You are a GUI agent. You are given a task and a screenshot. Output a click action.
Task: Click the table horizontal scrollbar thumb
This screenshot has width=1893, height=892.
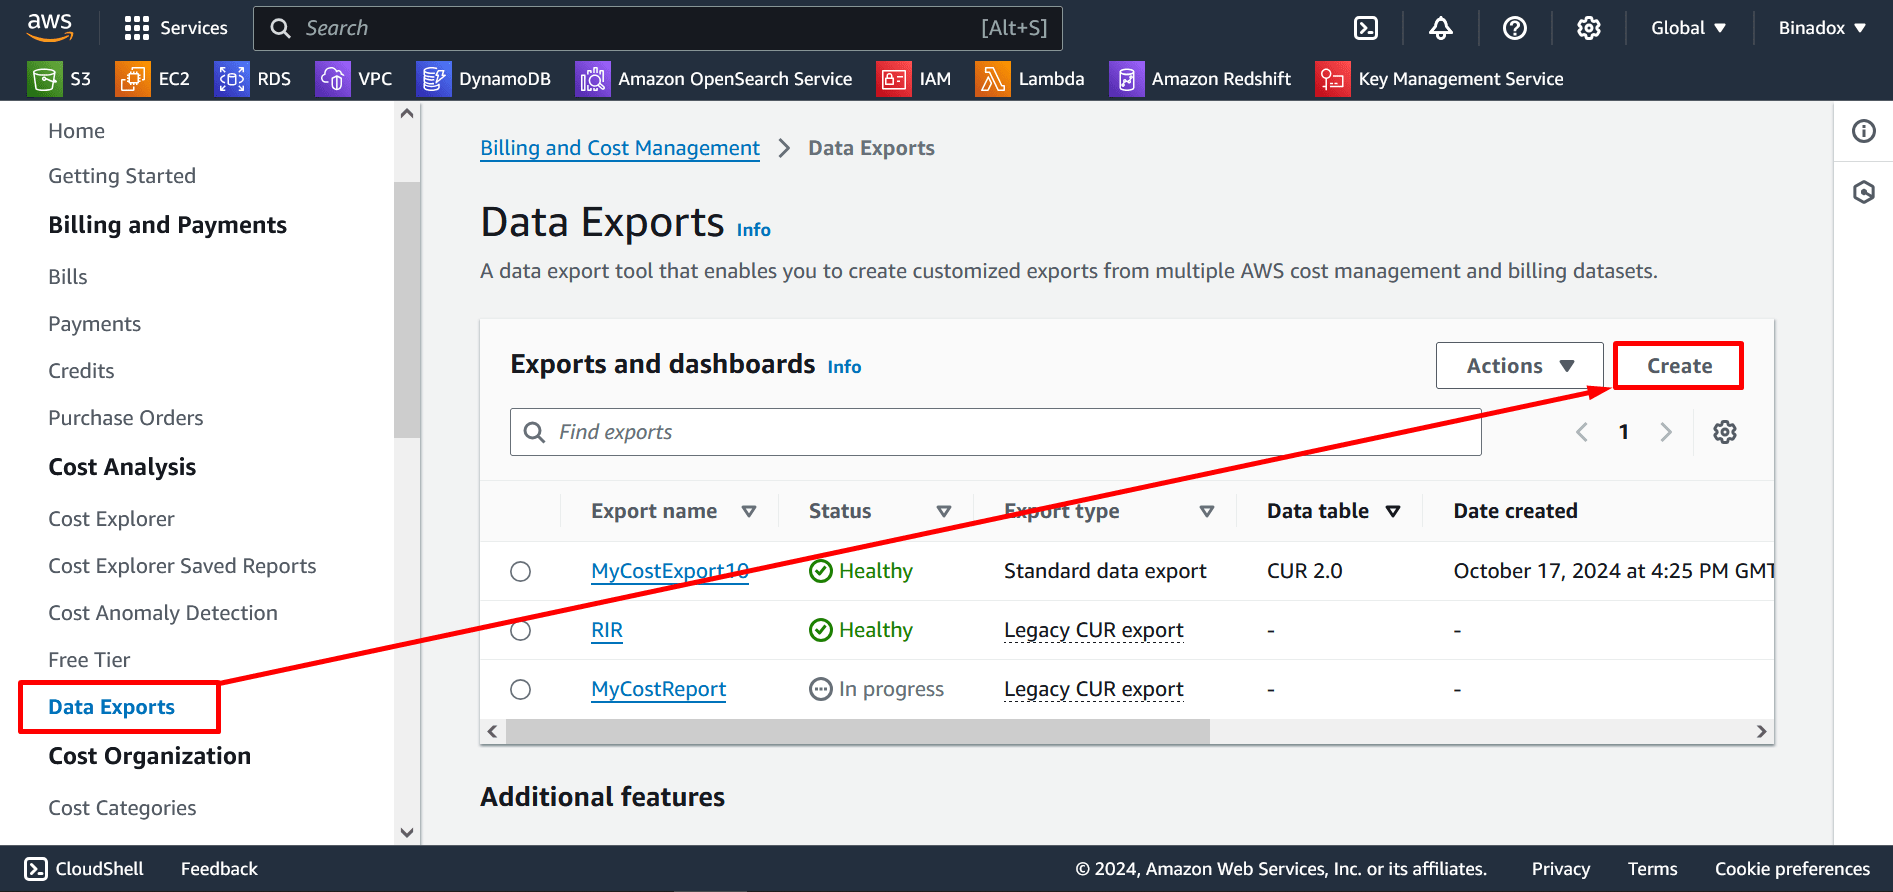pyautogui.click(x=858, y=731)
